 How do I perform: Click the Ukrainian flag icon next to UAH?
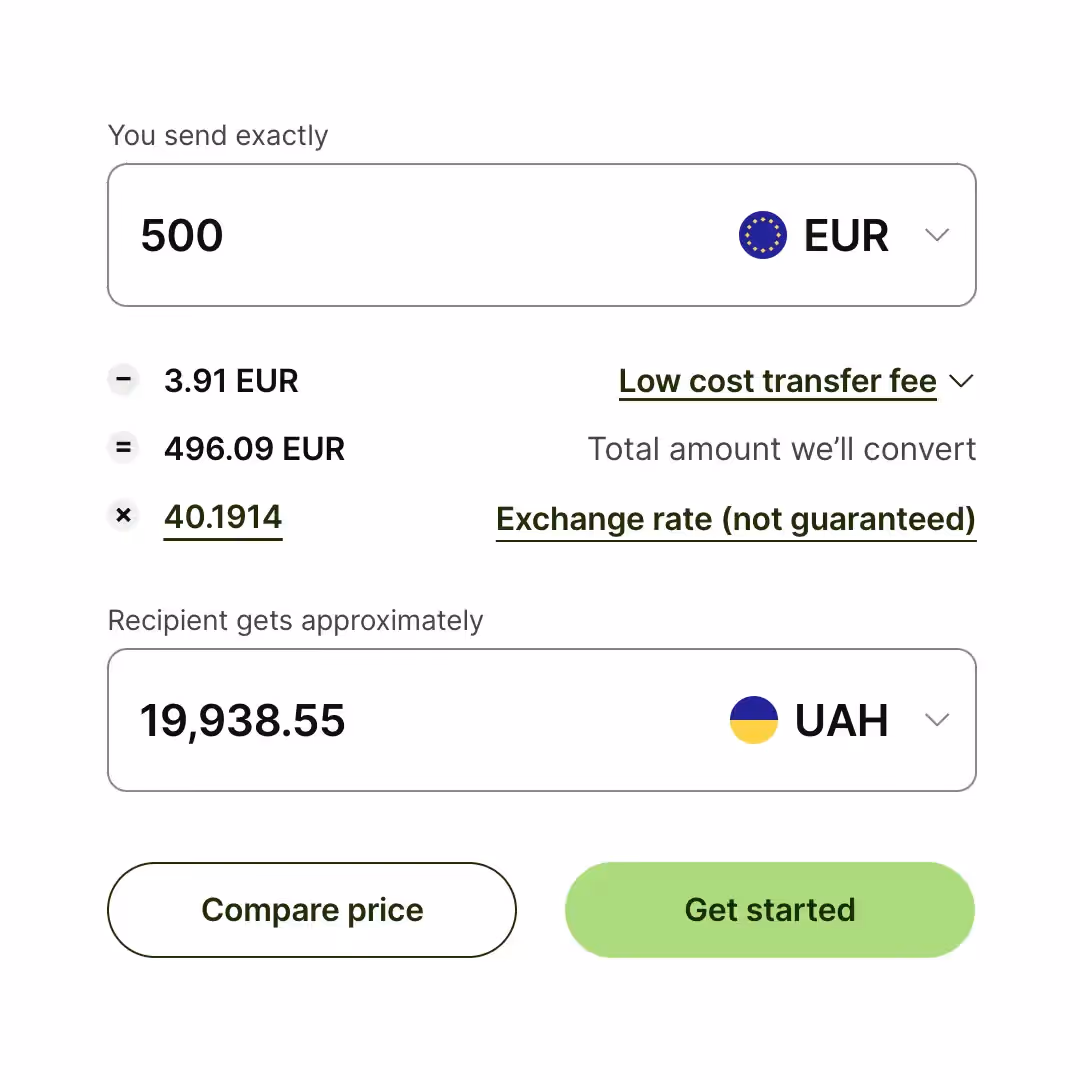(754, 719)
